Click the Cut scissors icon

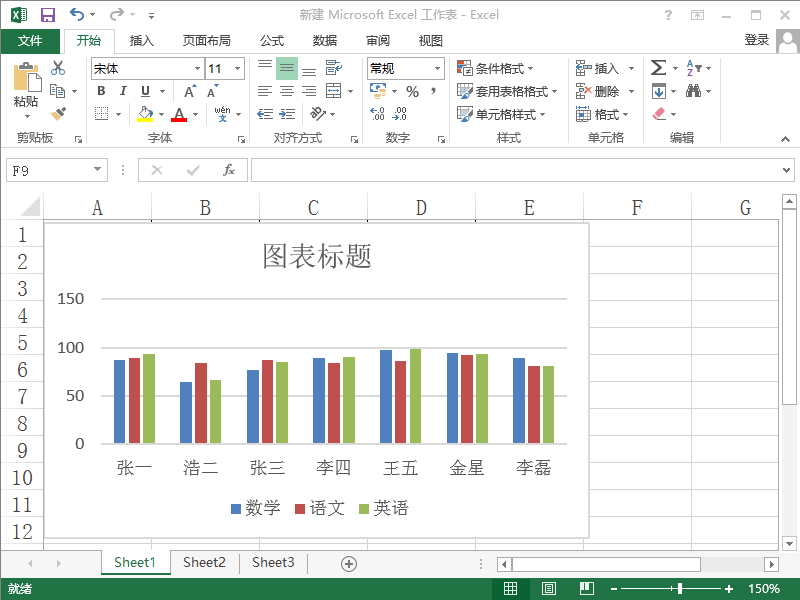click(58, 68)
